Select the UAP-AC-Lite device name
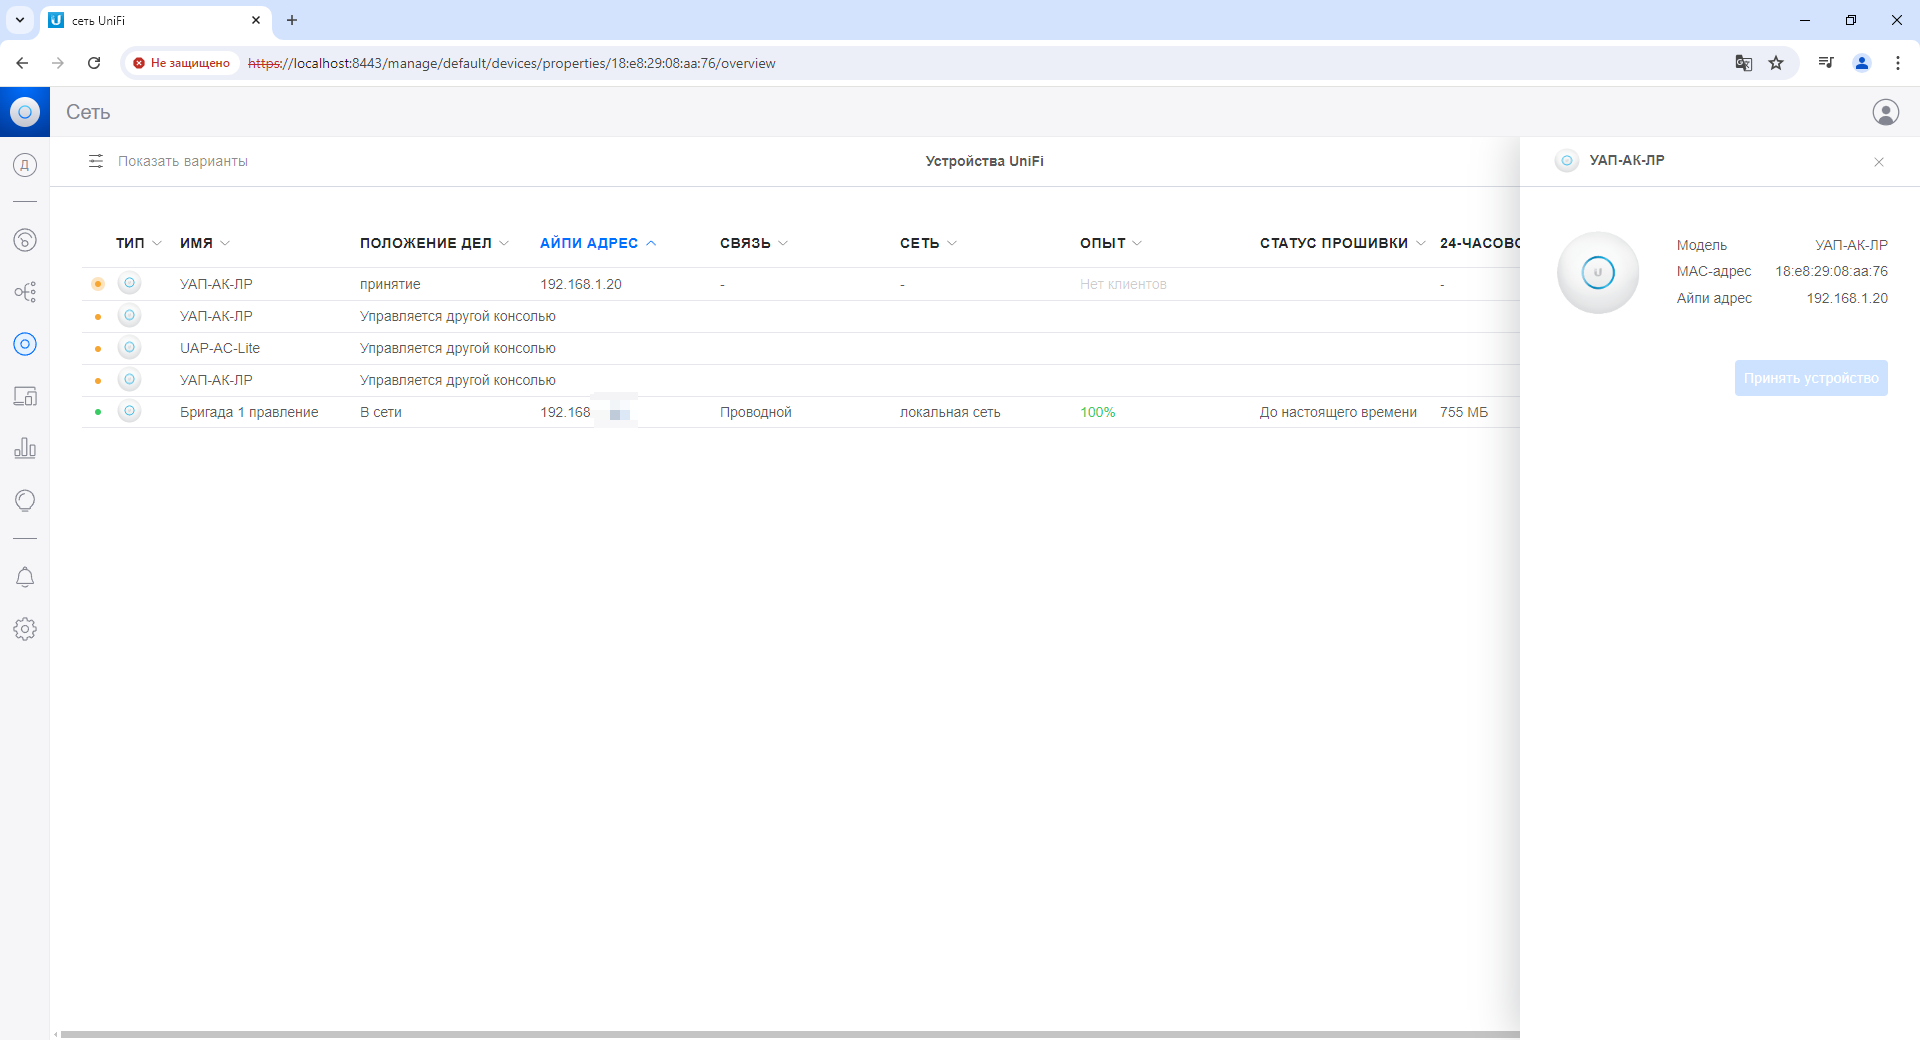This screenshot has width=1920, height=1040. pyautogui.click(x=220, y=348)
